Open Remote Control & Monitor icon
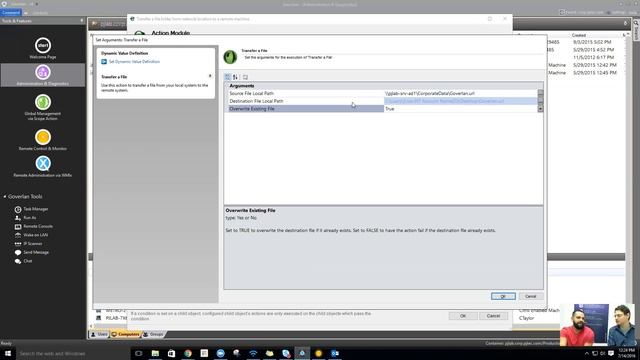The width and height of the screenshot is (640, 360). pos(43,137)
